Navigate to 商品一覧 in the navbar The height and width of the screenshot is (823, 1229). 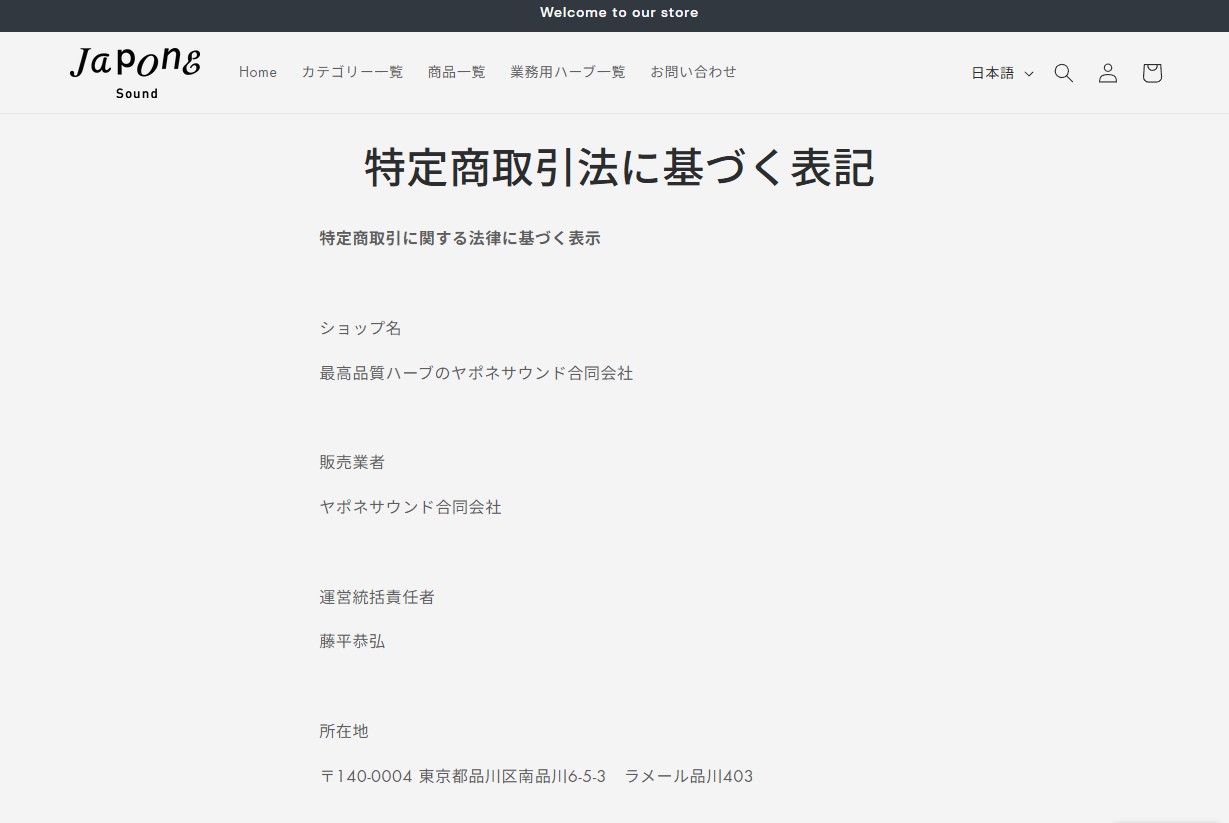[456, 72]
